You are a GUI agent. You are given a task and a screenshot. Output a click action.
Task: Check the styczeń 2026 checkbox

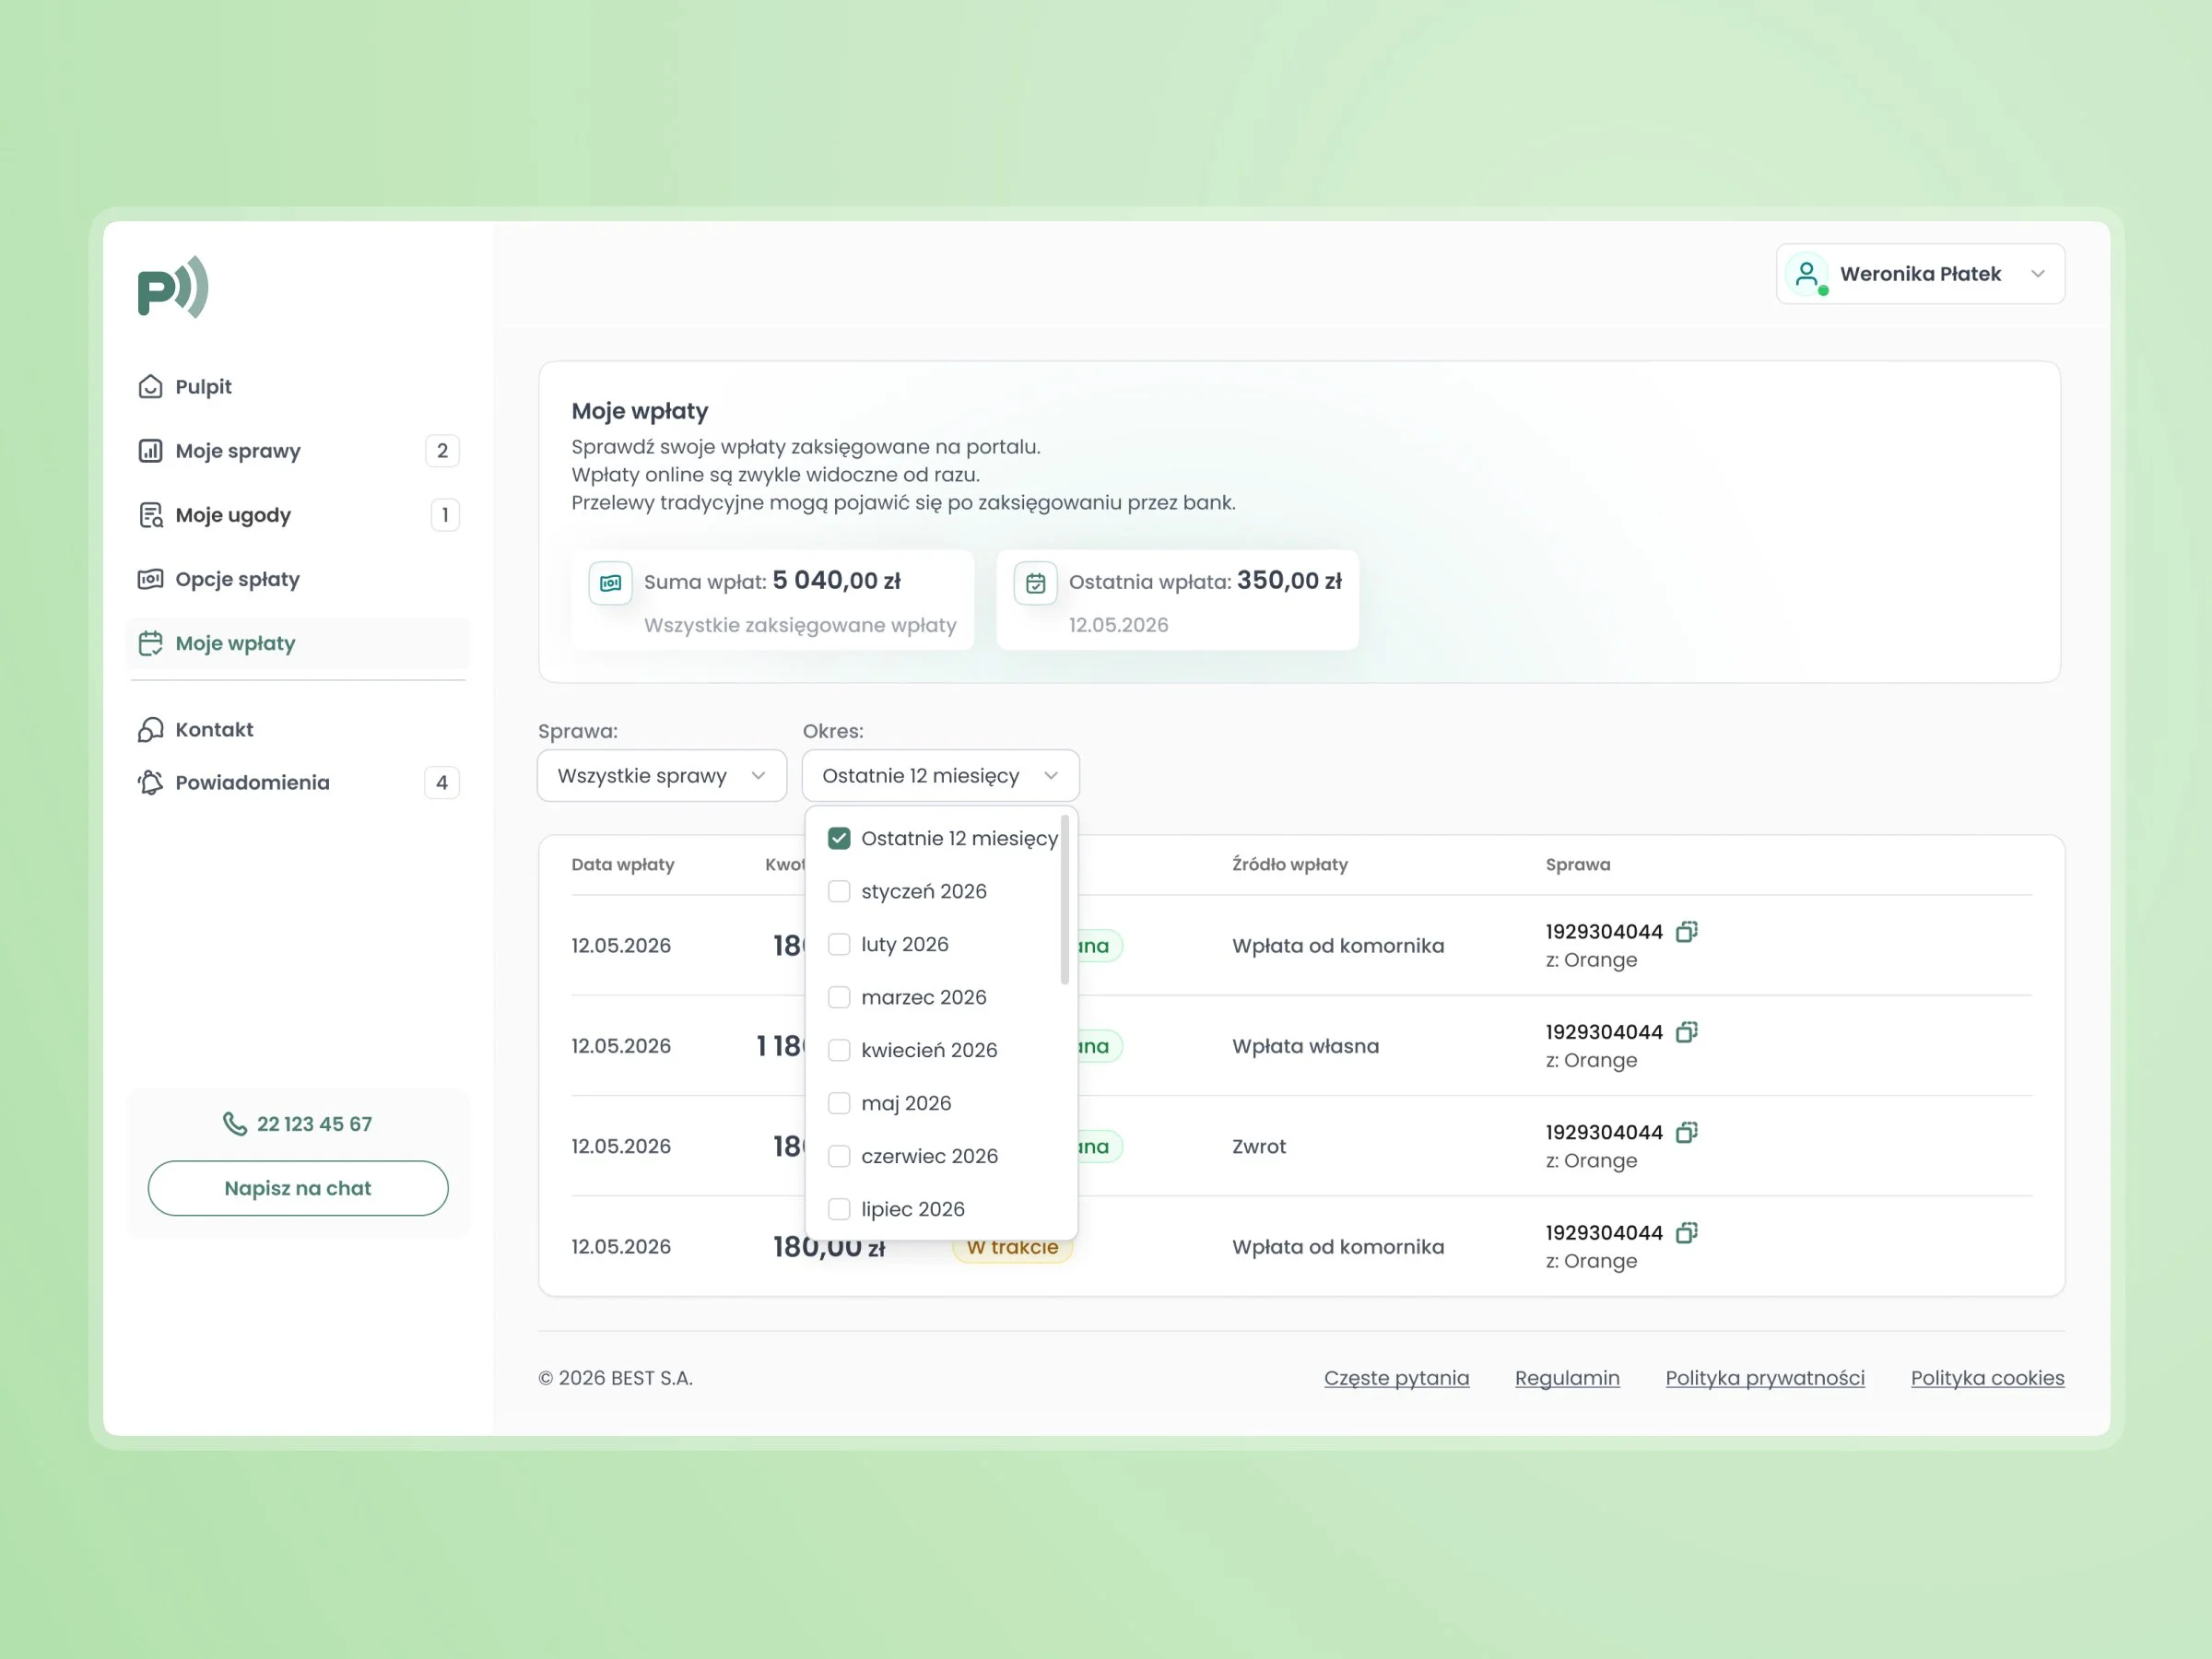click(x=839, y=891)
